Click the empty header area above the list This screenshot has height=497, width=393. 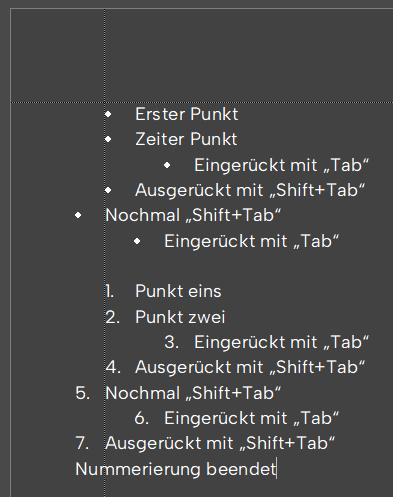[x=202, y=55]
